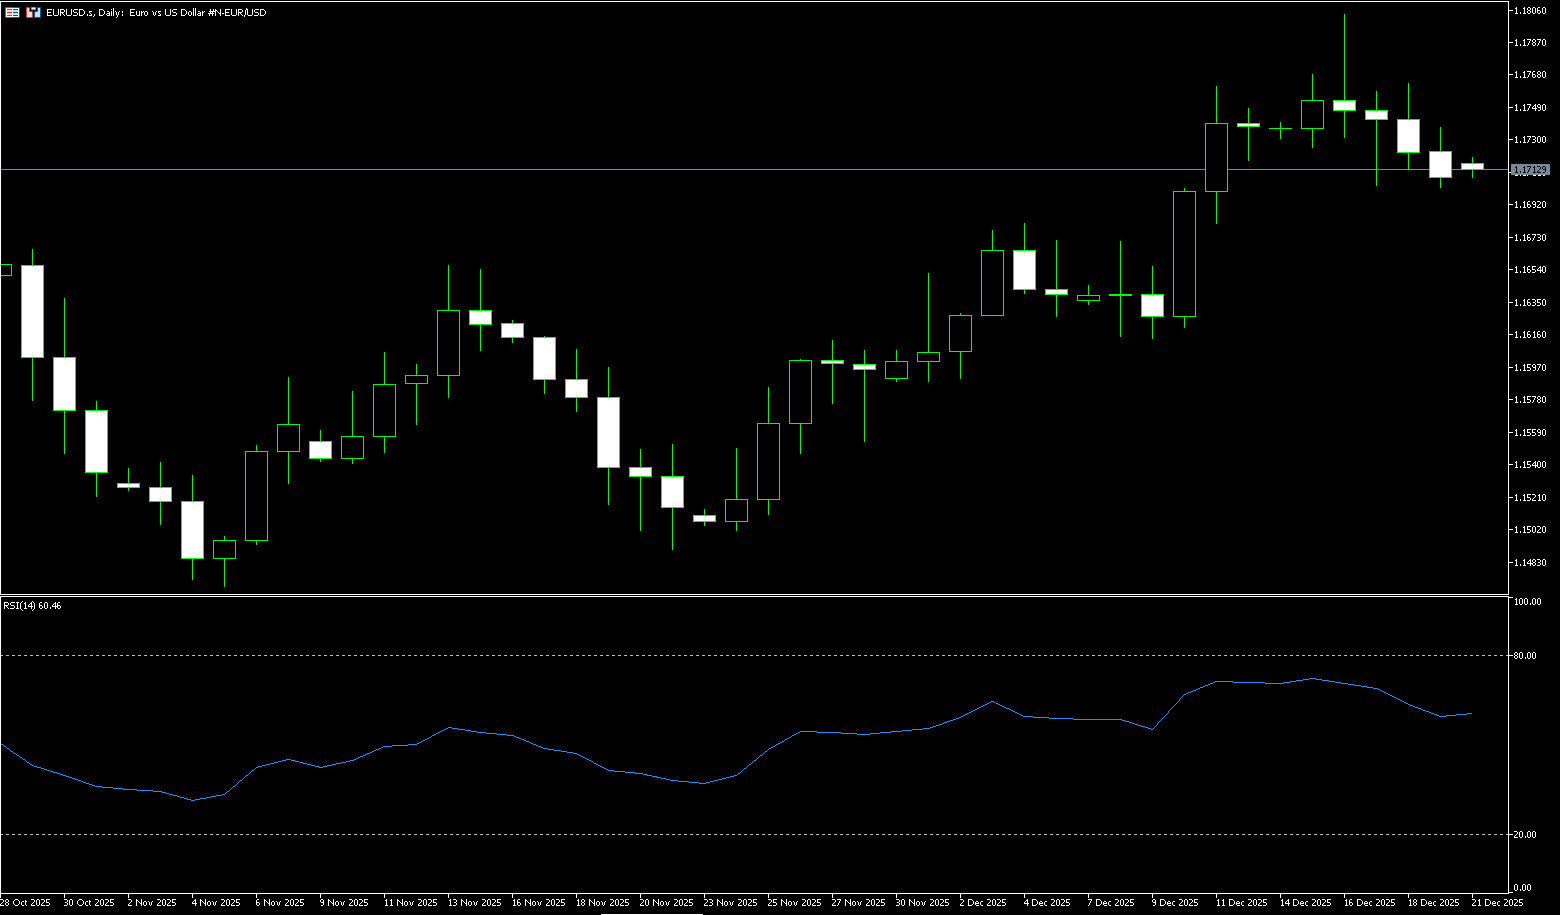Select the RSI(14) 60.46 indicator label
Viewport: 1560px width, 915px height.
[x=32, y=606]
